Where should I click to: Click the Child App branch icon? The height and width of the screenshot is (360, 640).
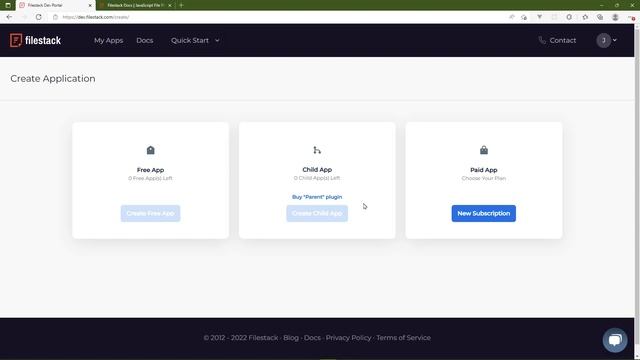317,150
